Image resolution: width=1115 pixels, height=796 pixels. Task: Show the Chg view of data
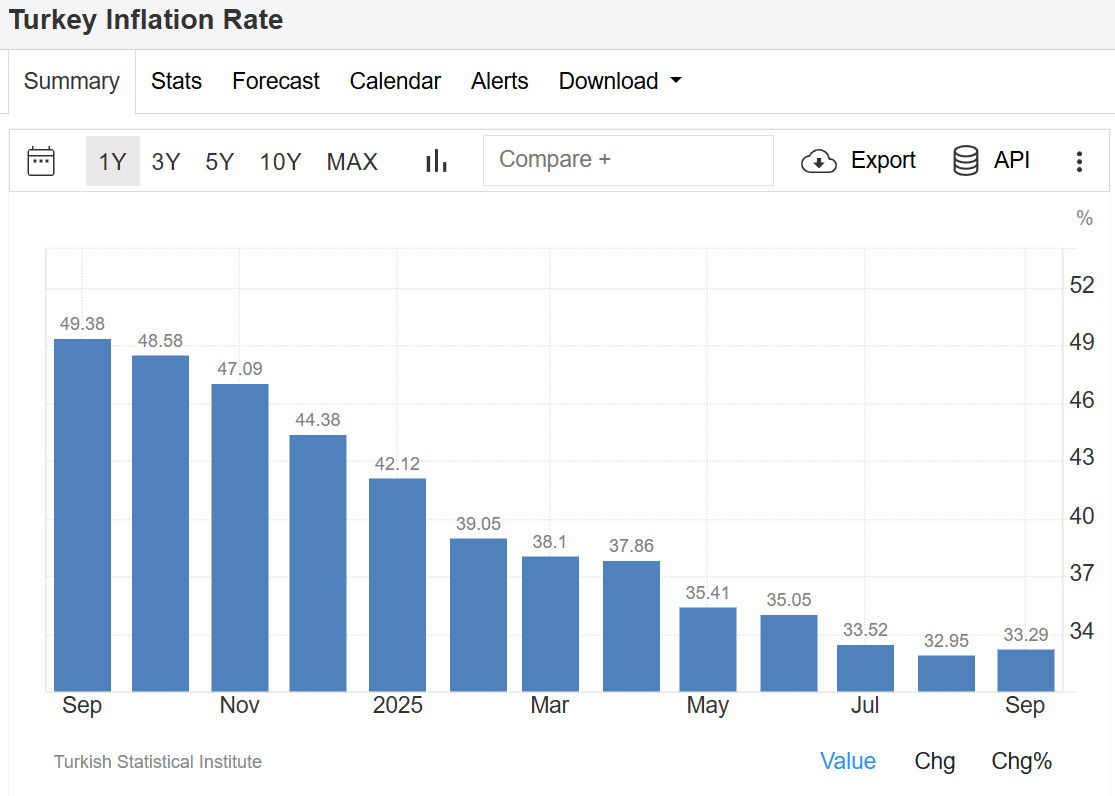coord(935,761)
